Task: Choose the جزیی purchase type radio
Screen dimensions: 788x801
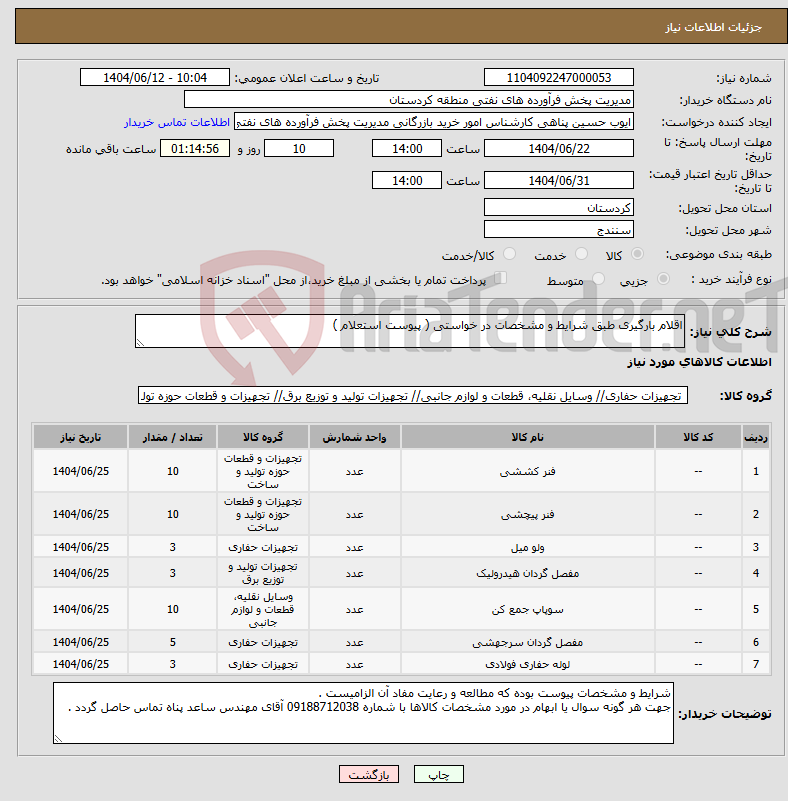Action: click(663, 278)
